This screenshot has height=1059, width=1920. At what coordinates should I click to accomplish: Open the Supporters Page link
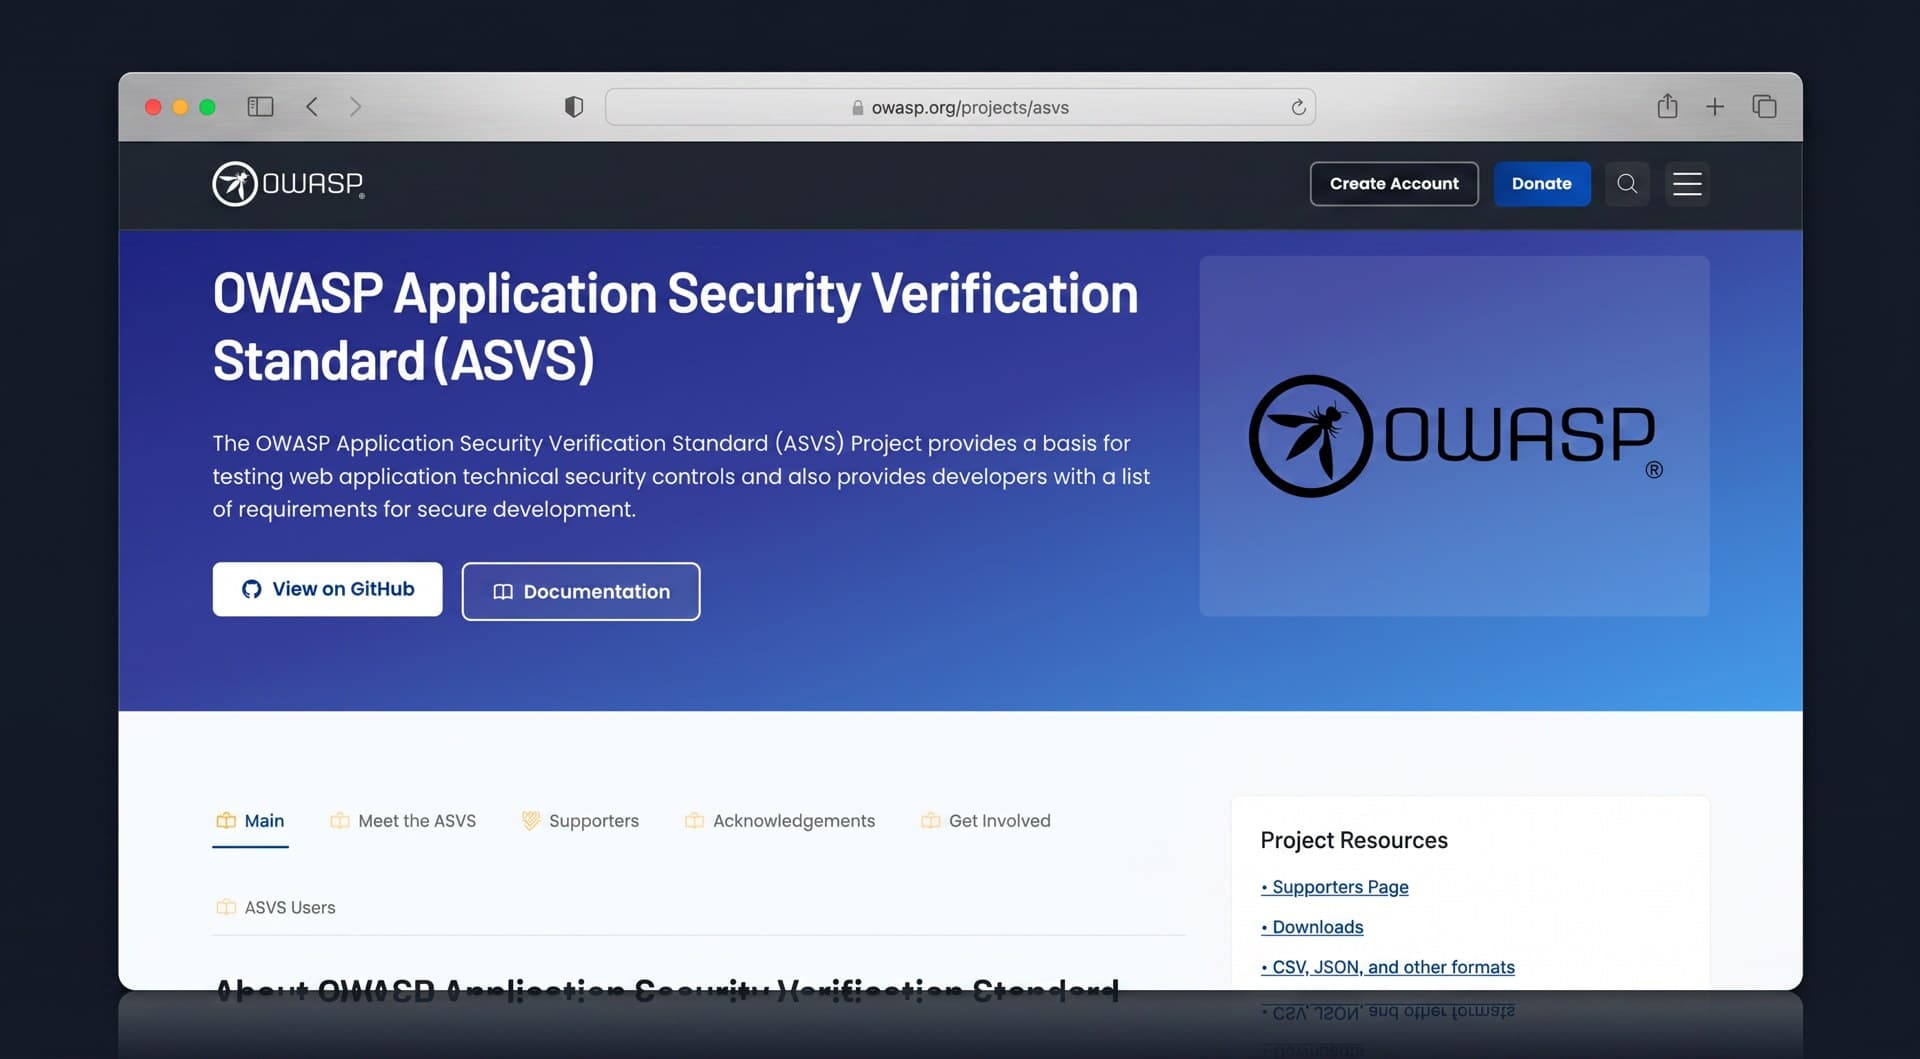pyautogui.click(x=1335, y=887)
